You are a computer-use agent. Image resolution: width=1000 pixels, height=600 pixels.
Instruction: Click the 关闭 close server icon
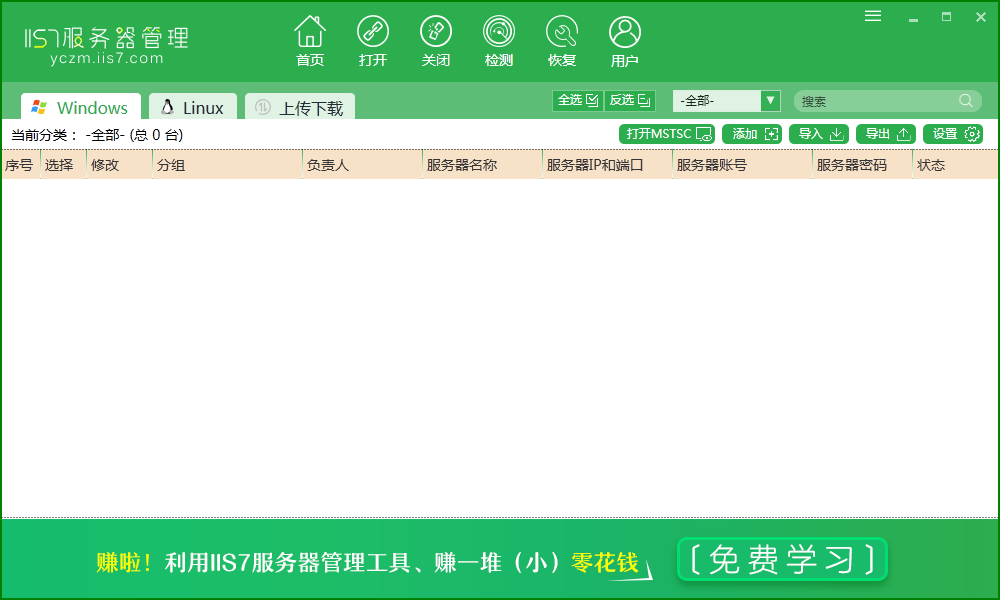click(x=436, y=40)
